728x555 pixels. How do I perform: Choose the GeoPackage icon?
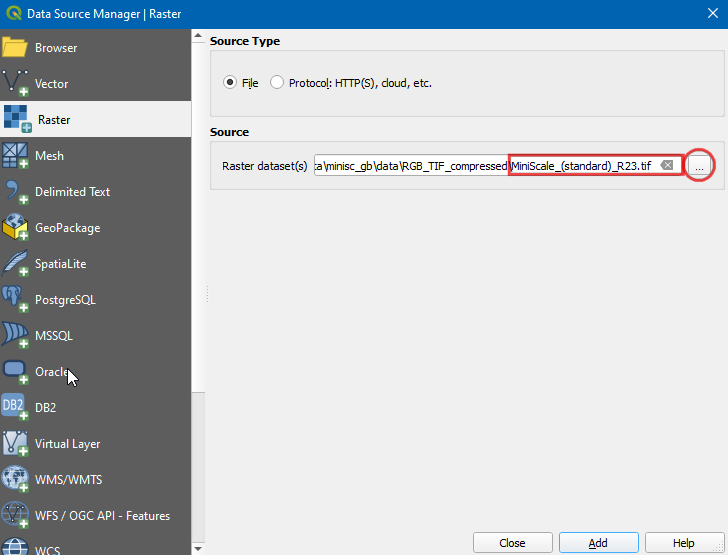(15, 228)
